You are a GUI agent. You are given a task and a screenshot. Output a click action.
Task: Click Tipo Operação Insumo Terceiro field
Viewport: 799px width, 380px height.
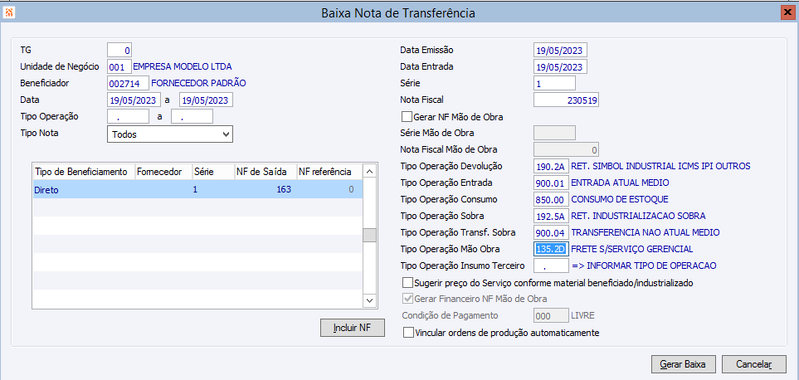(x=550, y=265)
